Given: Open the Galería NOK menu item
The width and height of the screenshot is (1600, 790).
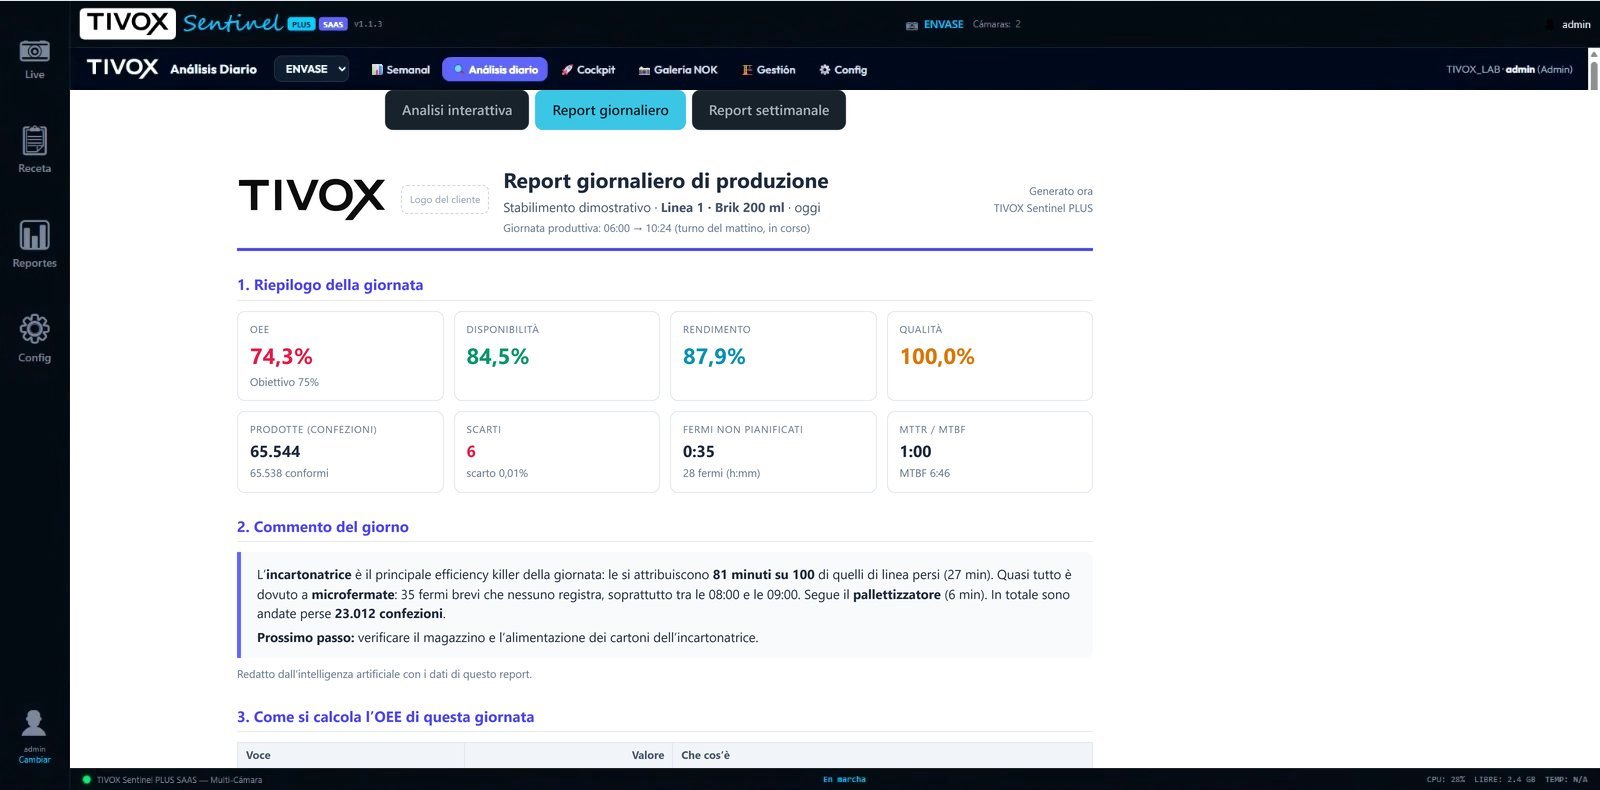Looking at the screenshot, I should [x=678, y=70].
